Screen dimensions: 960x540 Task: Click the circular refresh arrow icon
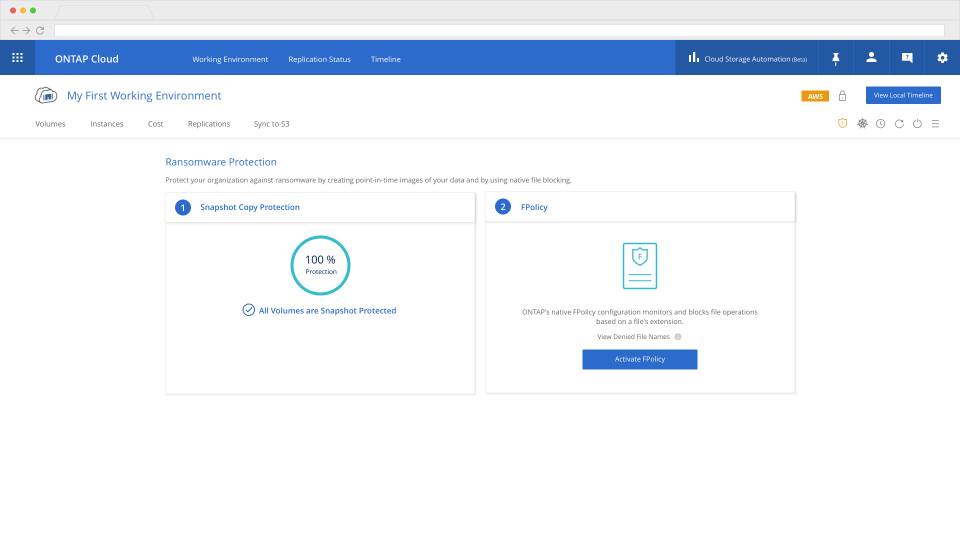(899, 124)
